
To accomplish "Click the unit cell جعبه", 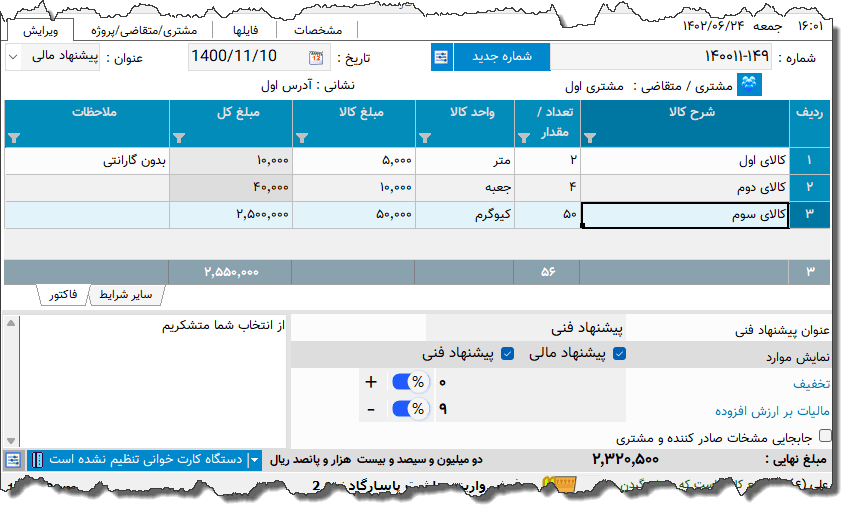I will [465, 188].
